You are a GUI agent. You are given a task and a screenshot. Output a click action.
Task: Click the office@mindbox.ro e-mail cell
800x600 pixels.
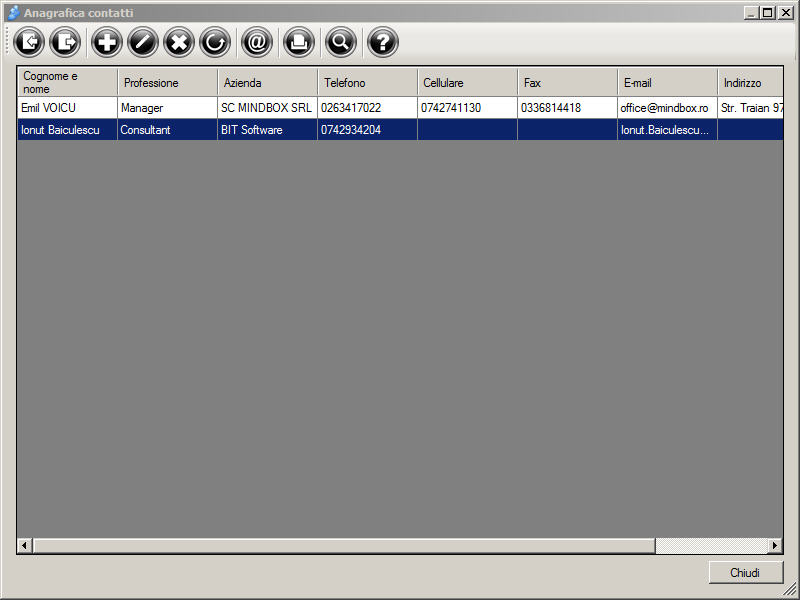tap(667, 108)
